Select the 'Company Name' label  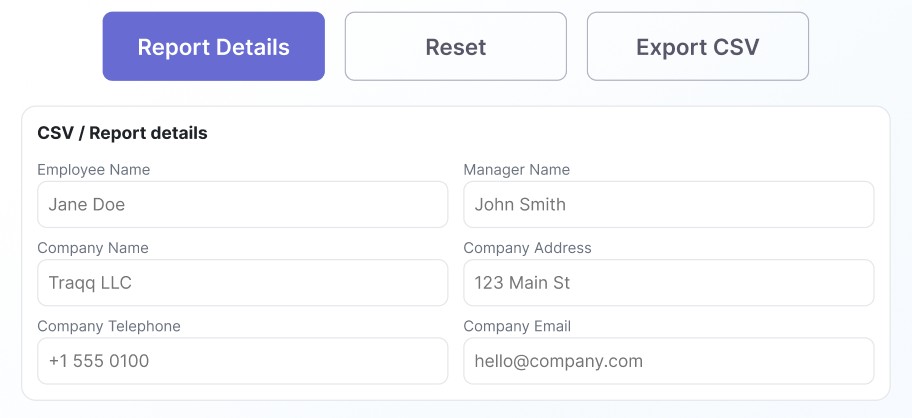(92, 248)
